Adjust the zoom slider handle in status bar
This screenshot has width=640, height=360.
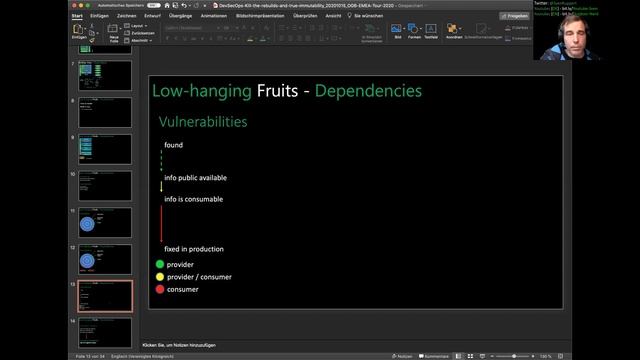tap(514, 356)
